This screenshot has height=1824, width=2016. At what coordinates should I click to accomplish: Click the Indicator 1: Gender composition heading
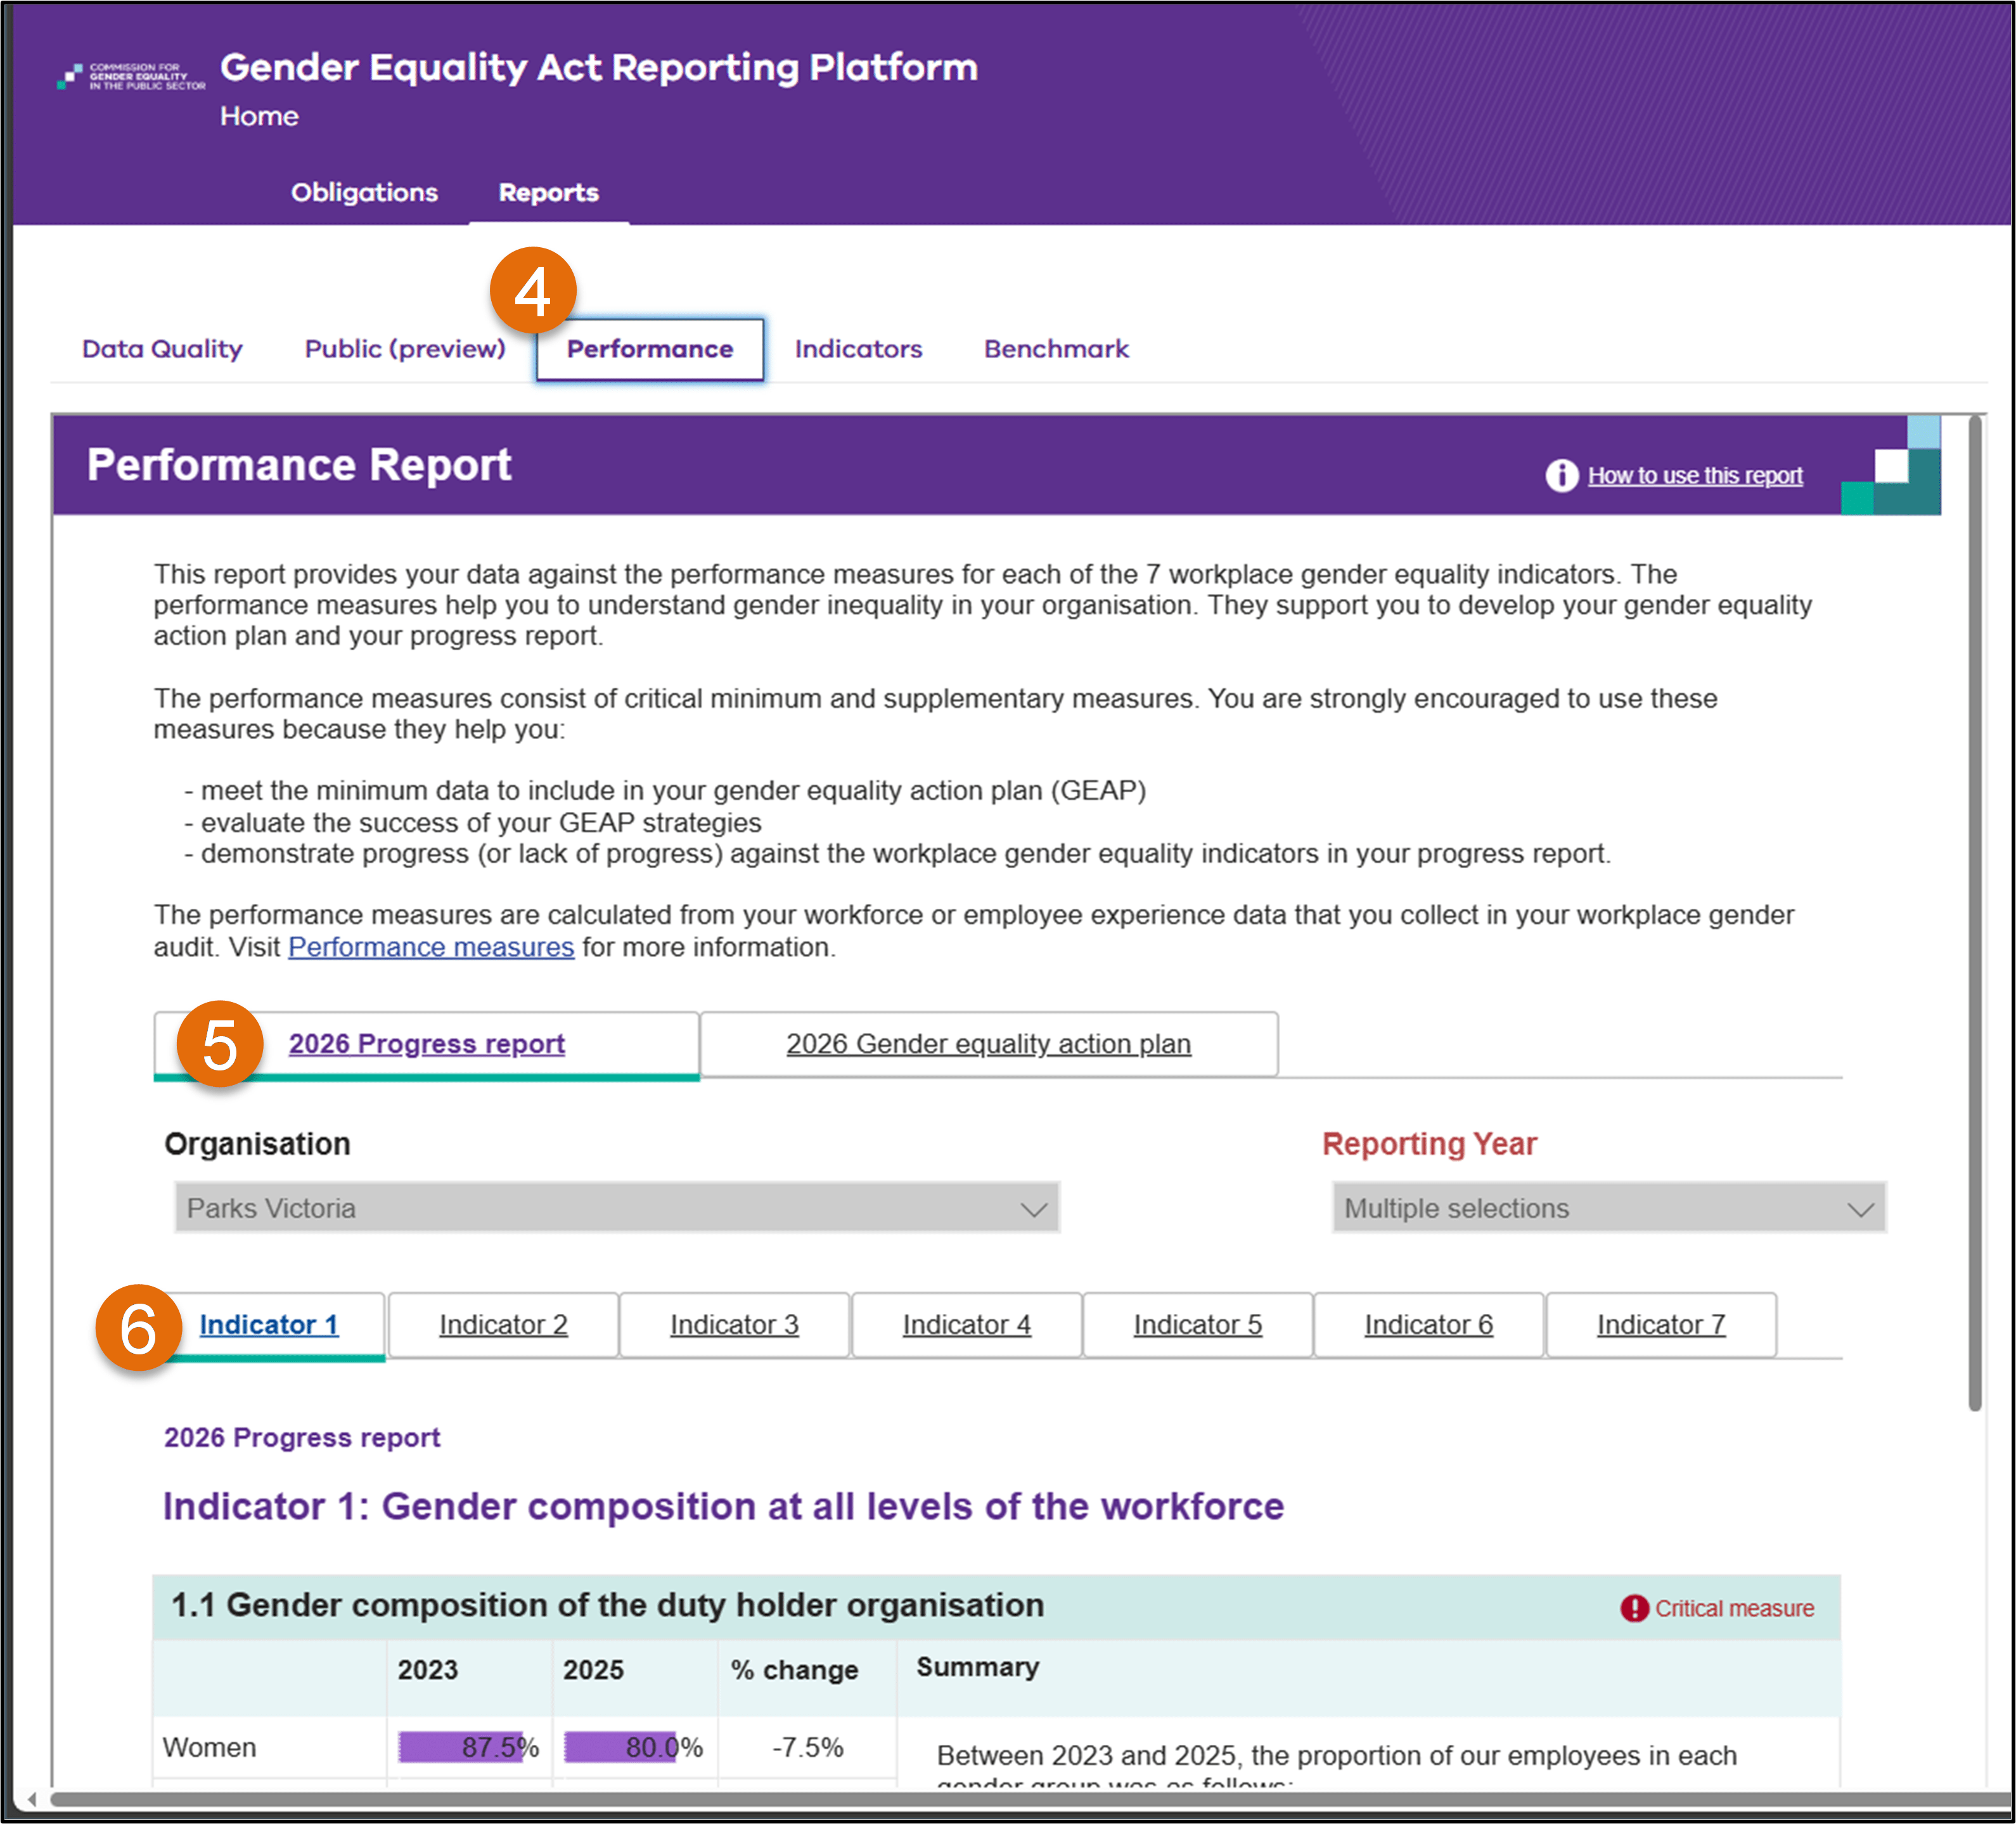(x=723, y=1506)
